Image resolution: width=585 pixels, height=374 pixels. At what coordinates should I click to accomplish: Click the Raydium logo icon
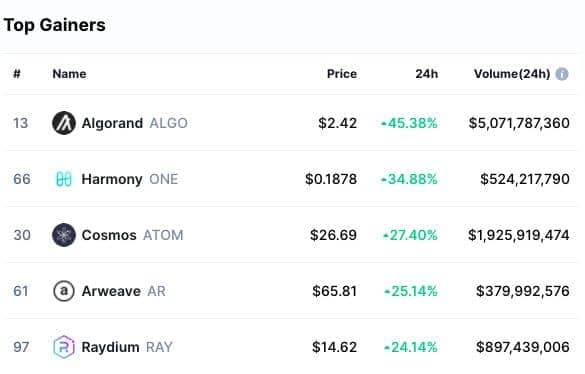tap(64, 347)
